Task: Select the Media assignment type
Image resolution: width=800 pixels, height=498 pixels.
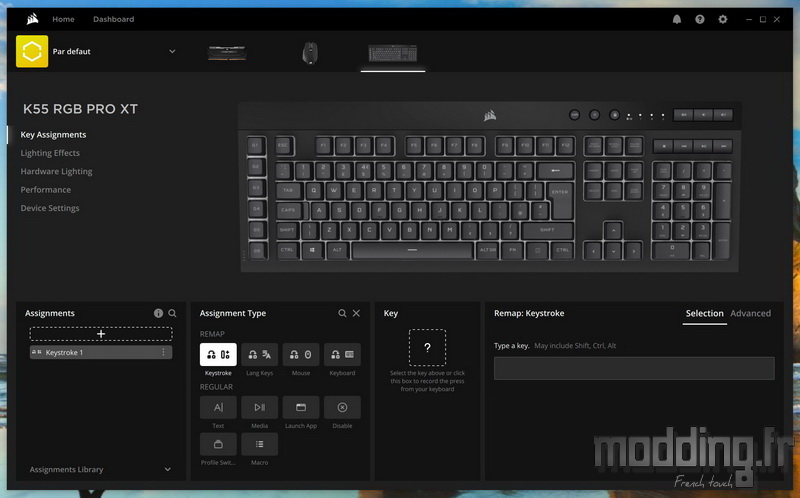Action: click(x=259, y=407)
